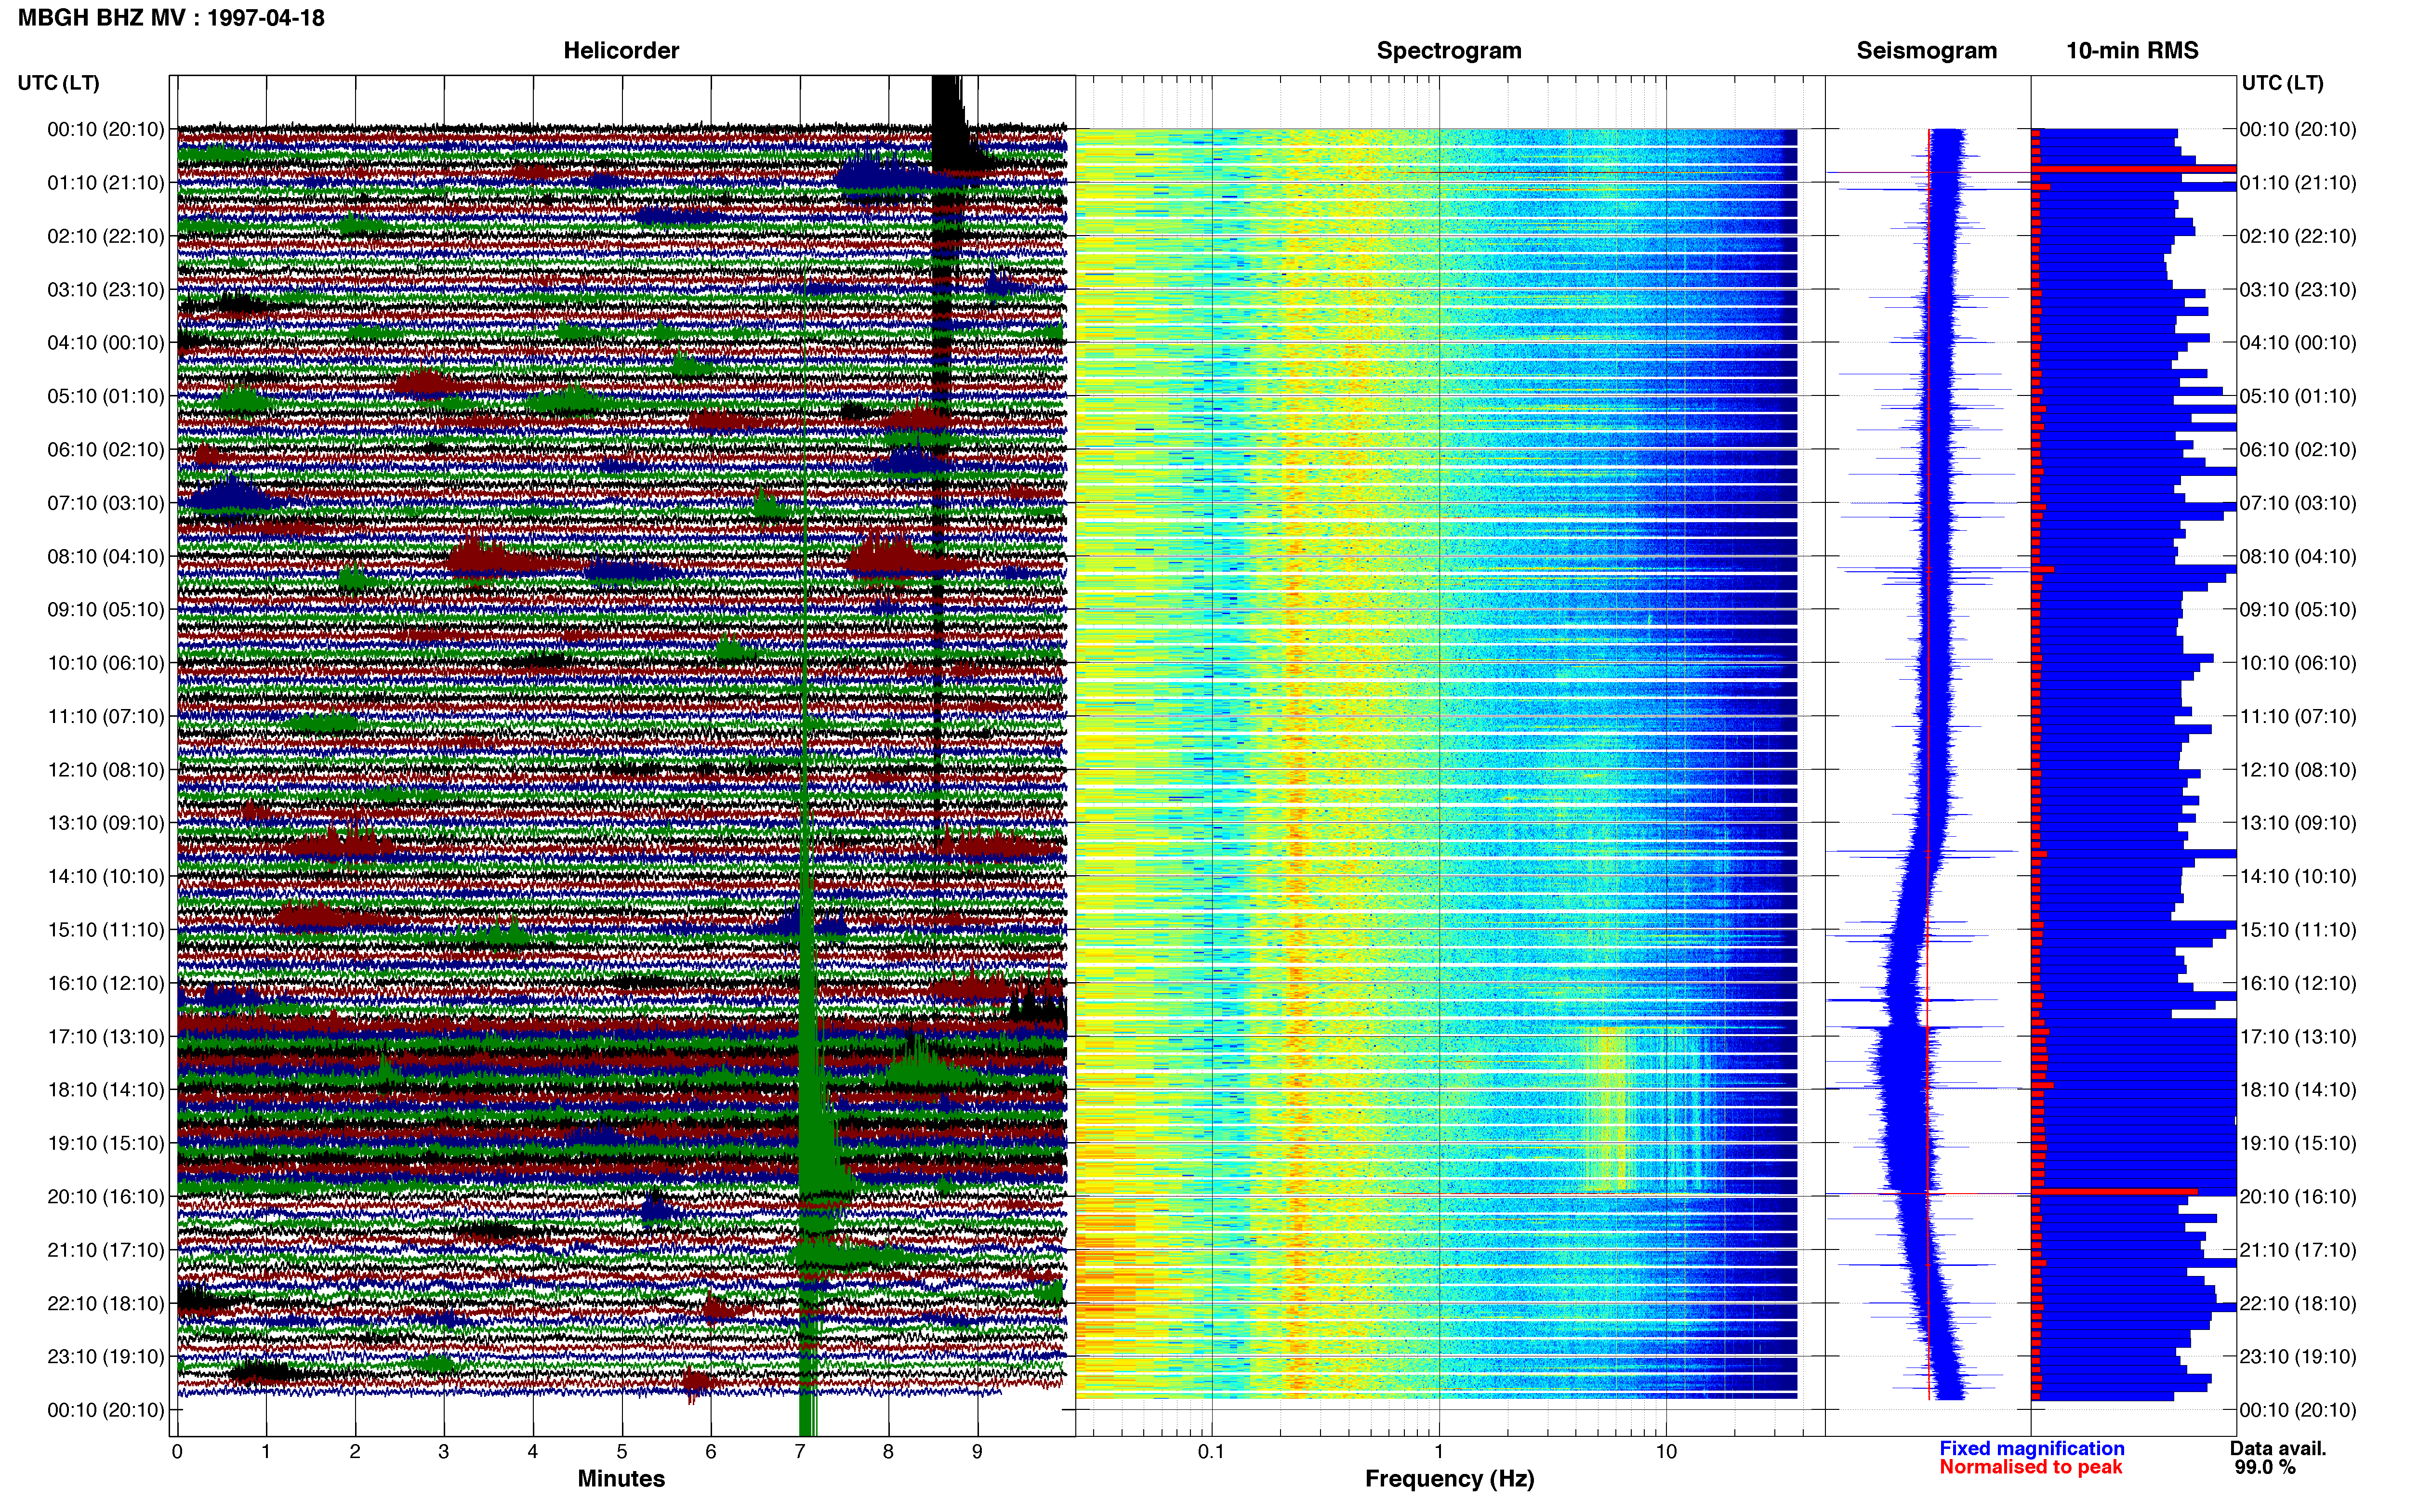Click left time label 19:10 (15:10)

click(106, 1143)
